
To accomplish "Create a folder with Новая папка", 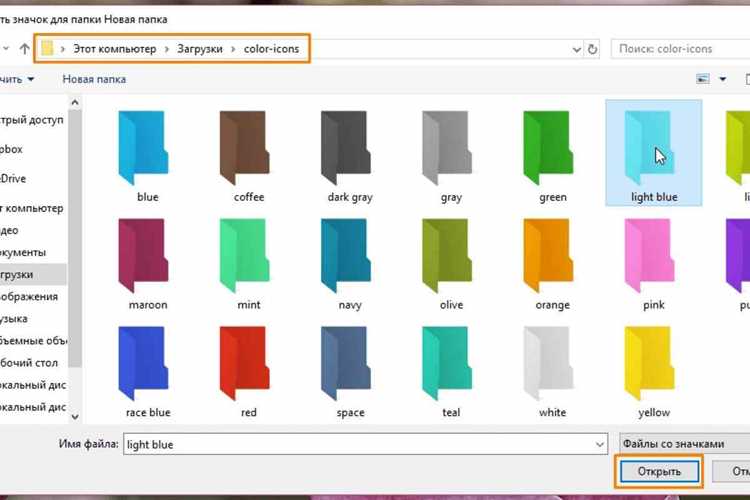I will [x=94, y=79].
